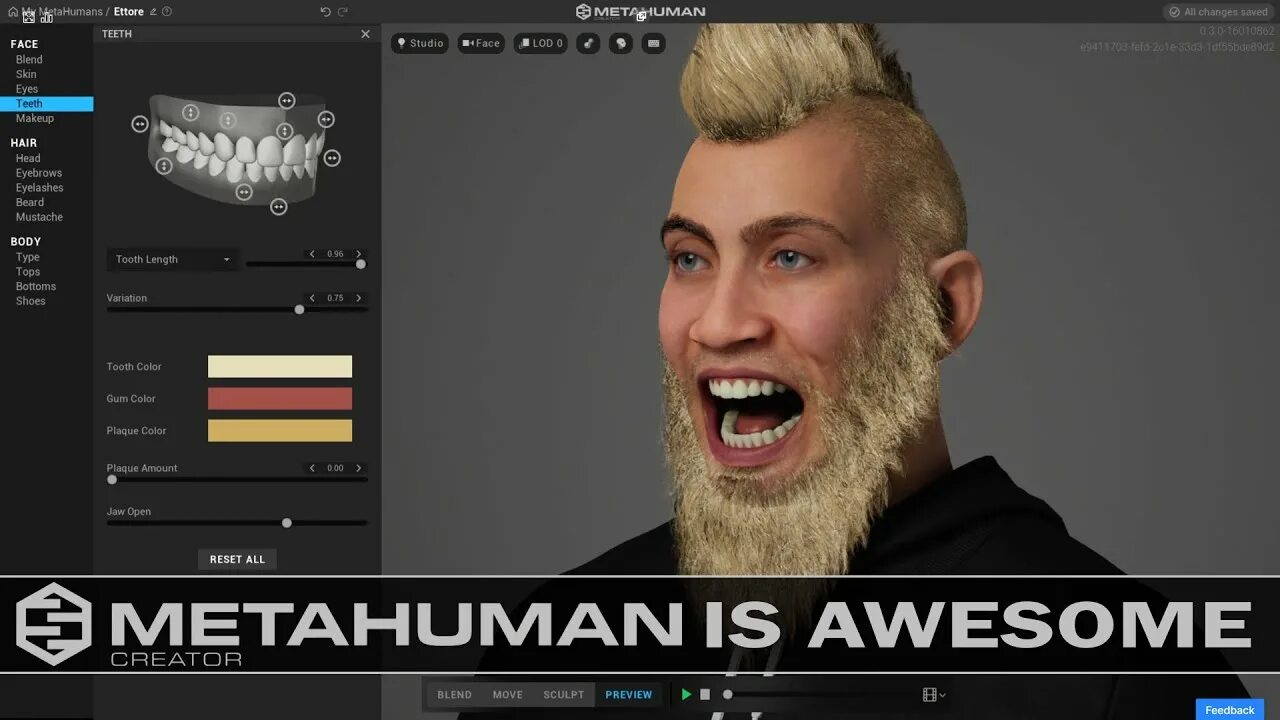The width and height of the screenshot is (1280, 720).
Task: Open the Face camera selector
Action: tap(481, 43)
